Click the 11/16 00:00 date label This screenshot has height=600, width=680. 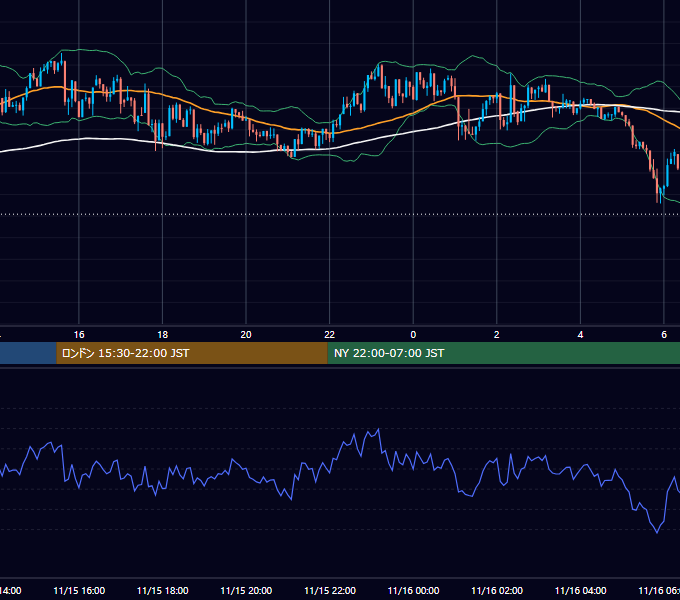[x=413, y=590]
